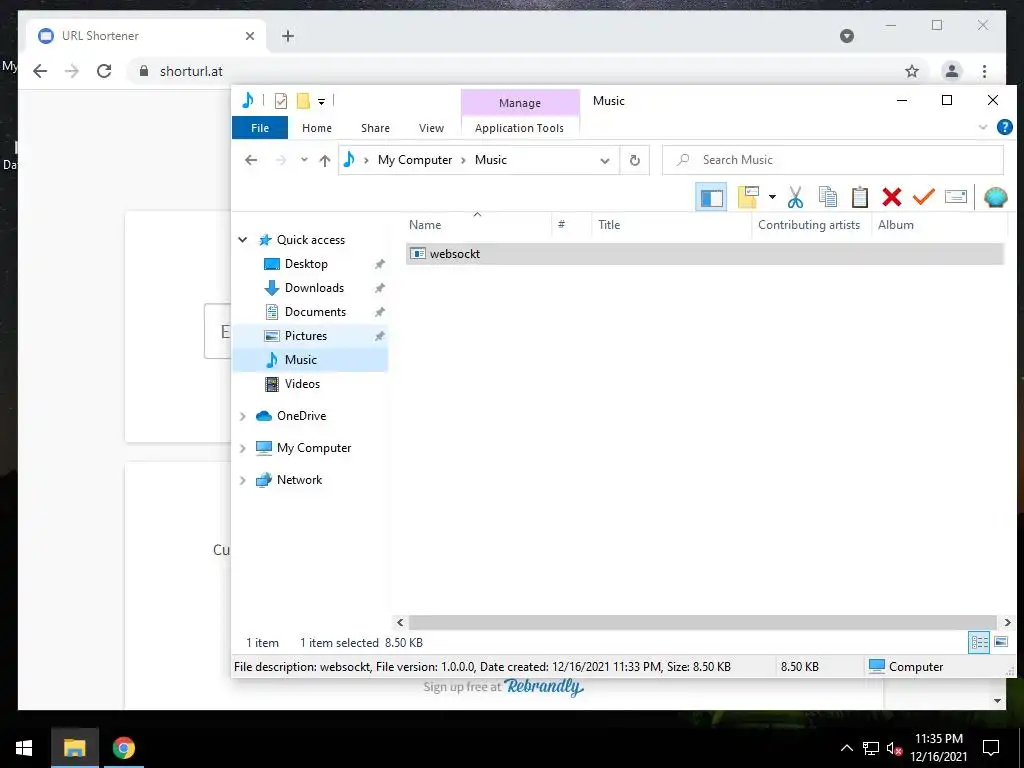Select Pictures in Quick access
The width and height of the screenshot is (1024, 768).
(306, 336)
